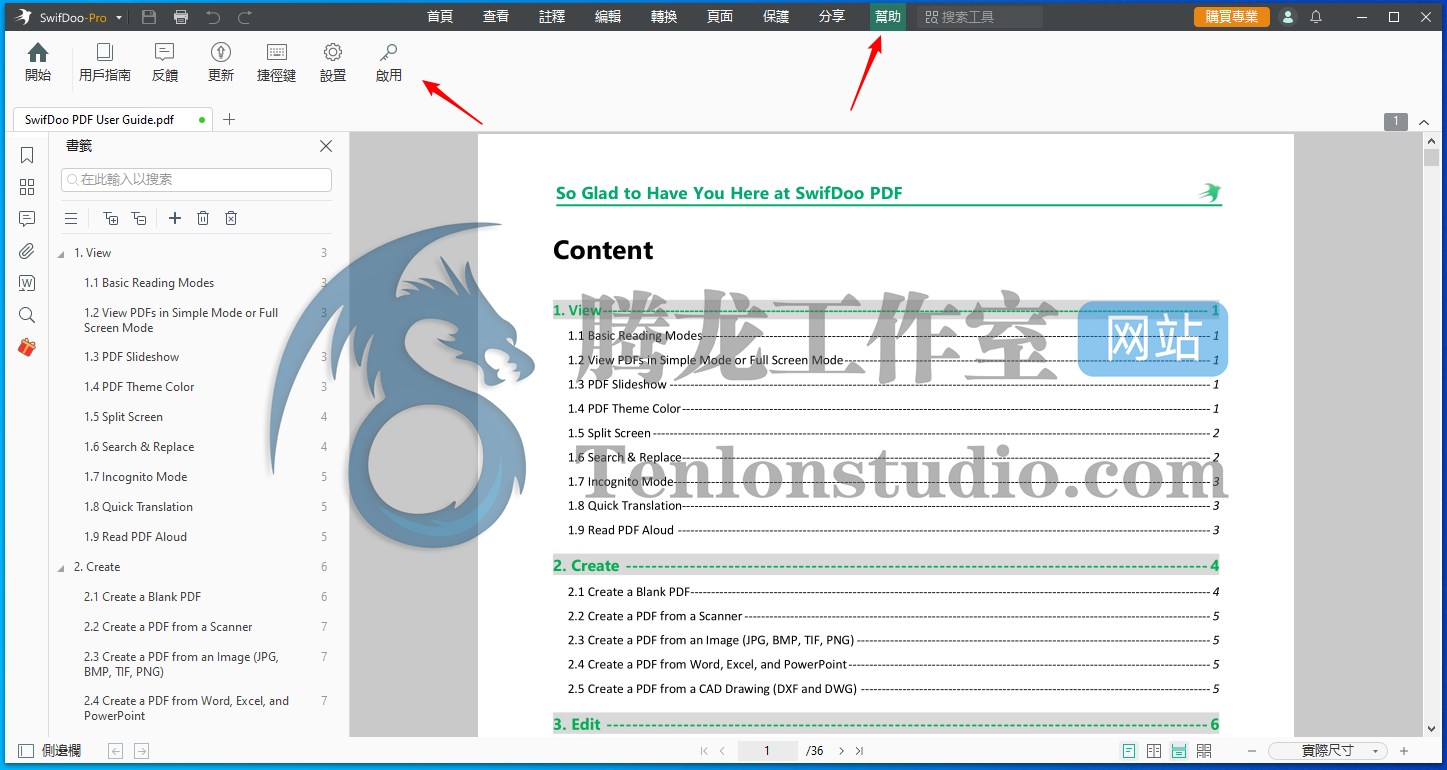Open the comments sidebar icon
Screen dimensions: 1447x770
click(x=27, y=219)
